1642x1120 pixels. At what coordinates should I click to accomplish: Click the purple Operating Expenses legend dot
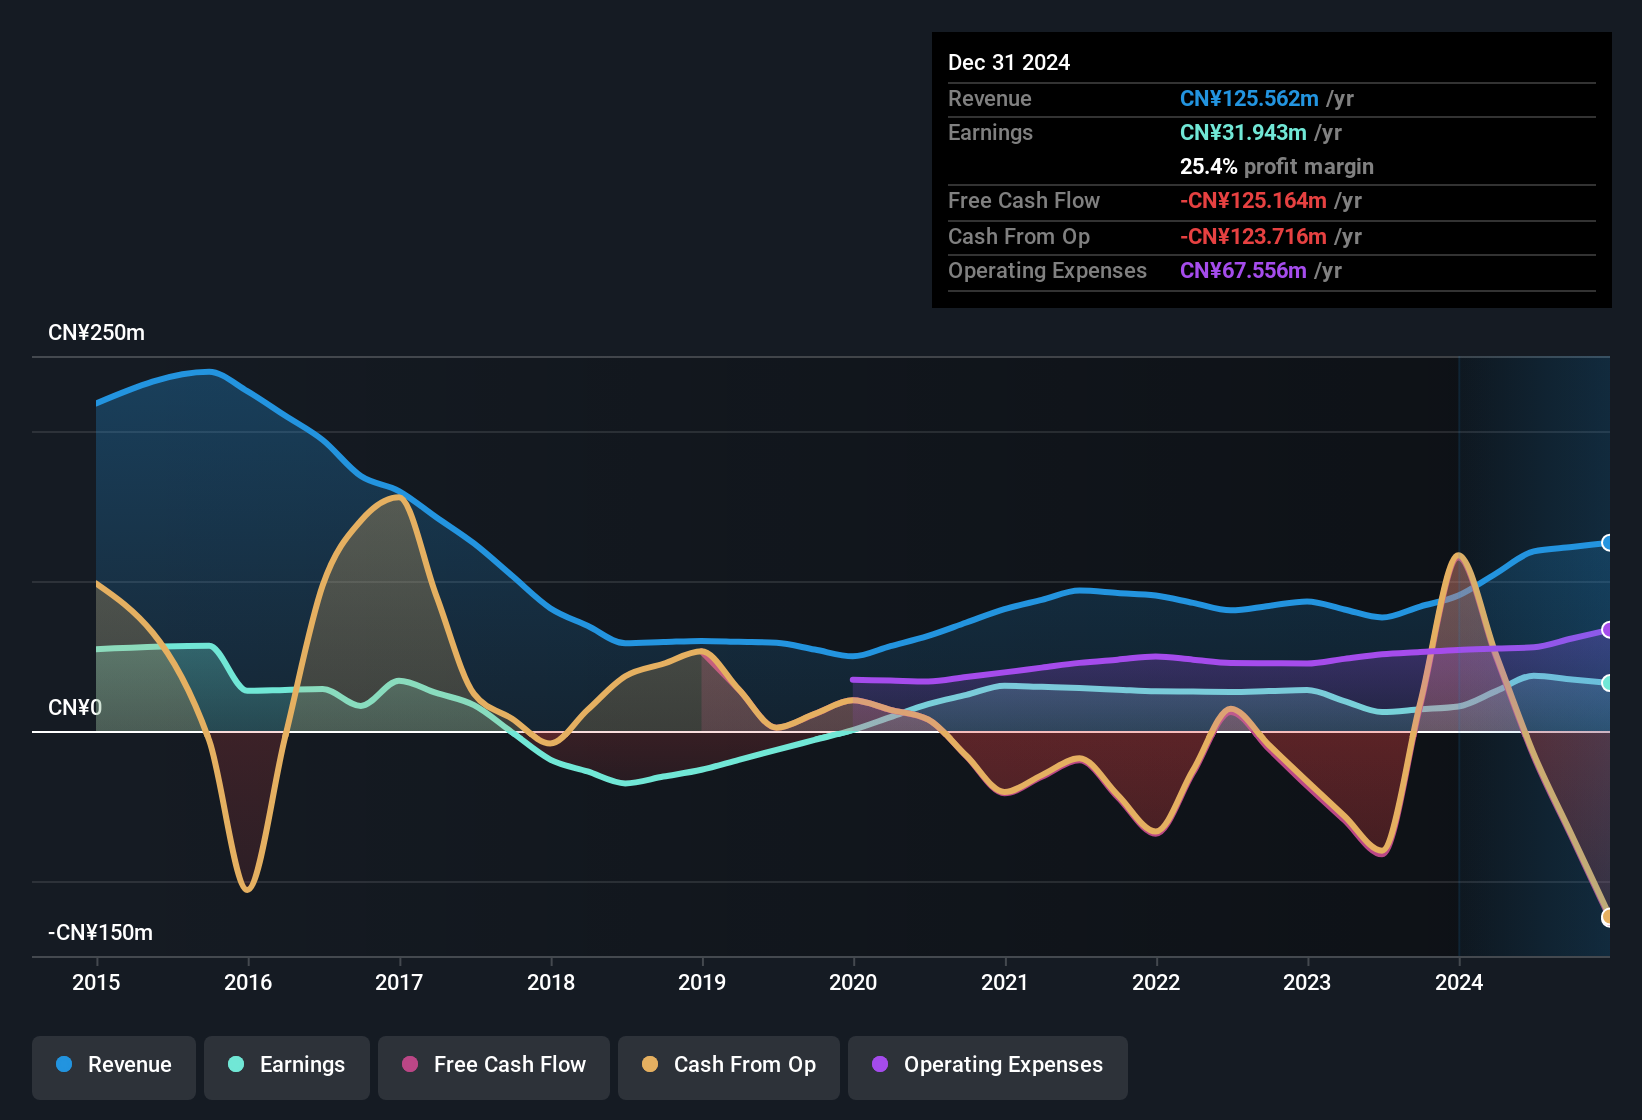click(877, 1065)
